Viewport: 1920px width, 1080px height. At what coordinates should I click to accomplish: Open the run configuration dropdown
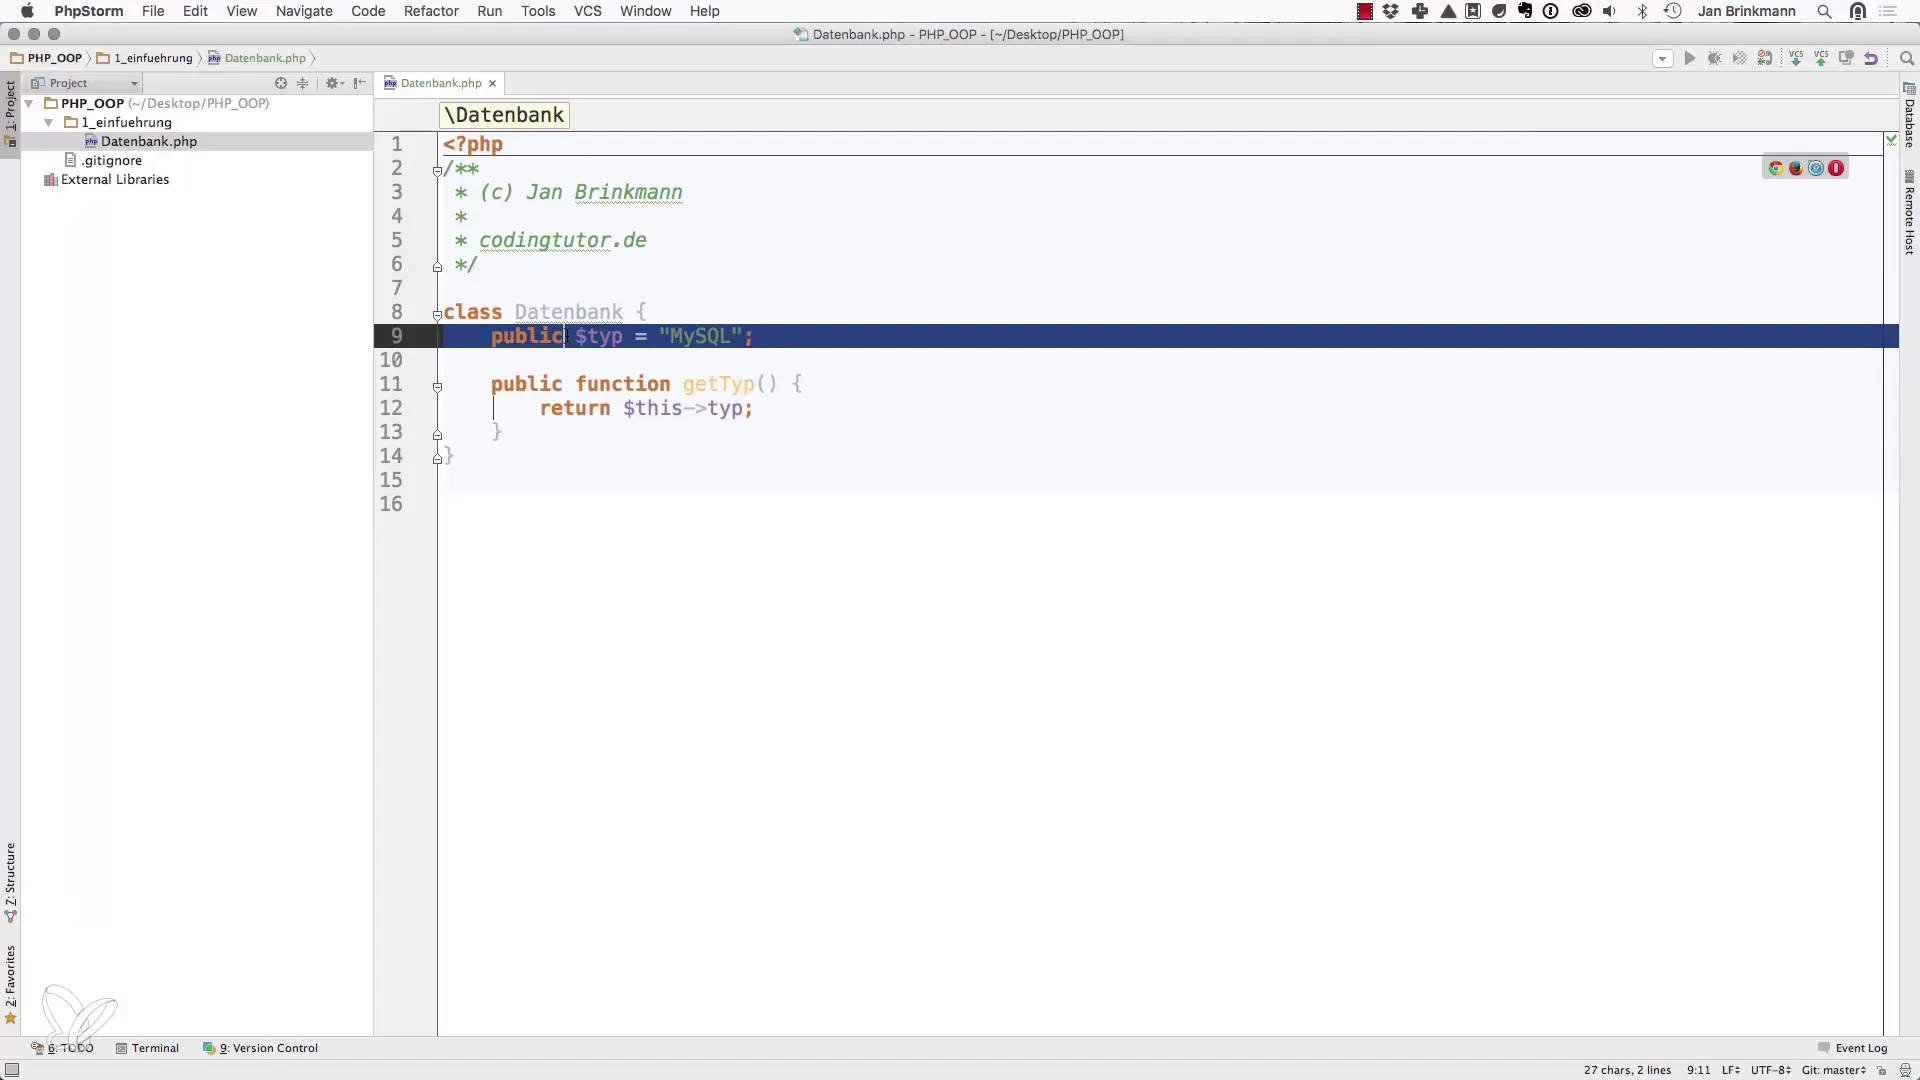(x=1662, y=58)
